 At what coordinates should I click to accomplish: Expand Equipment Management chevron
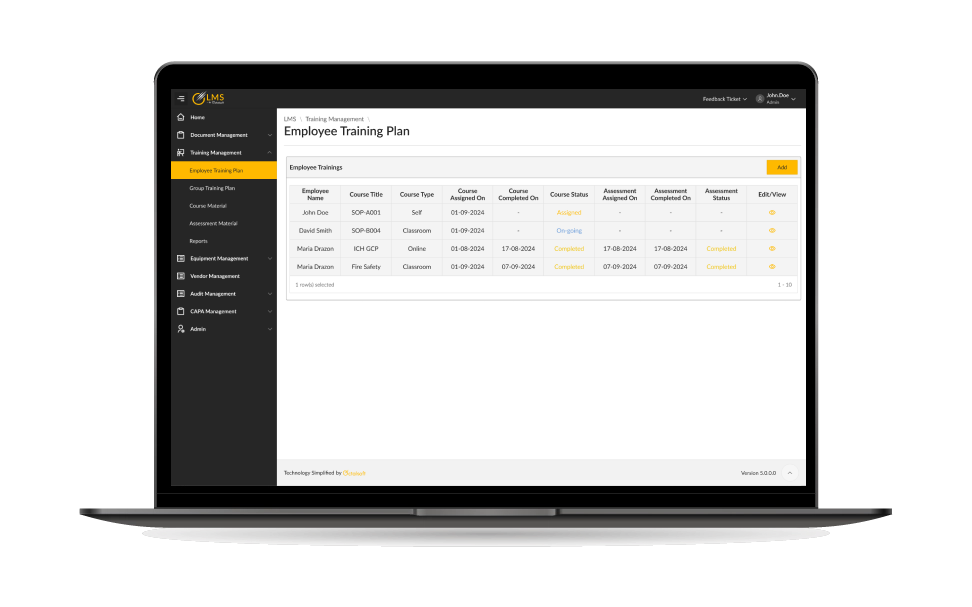pos(270,259)
